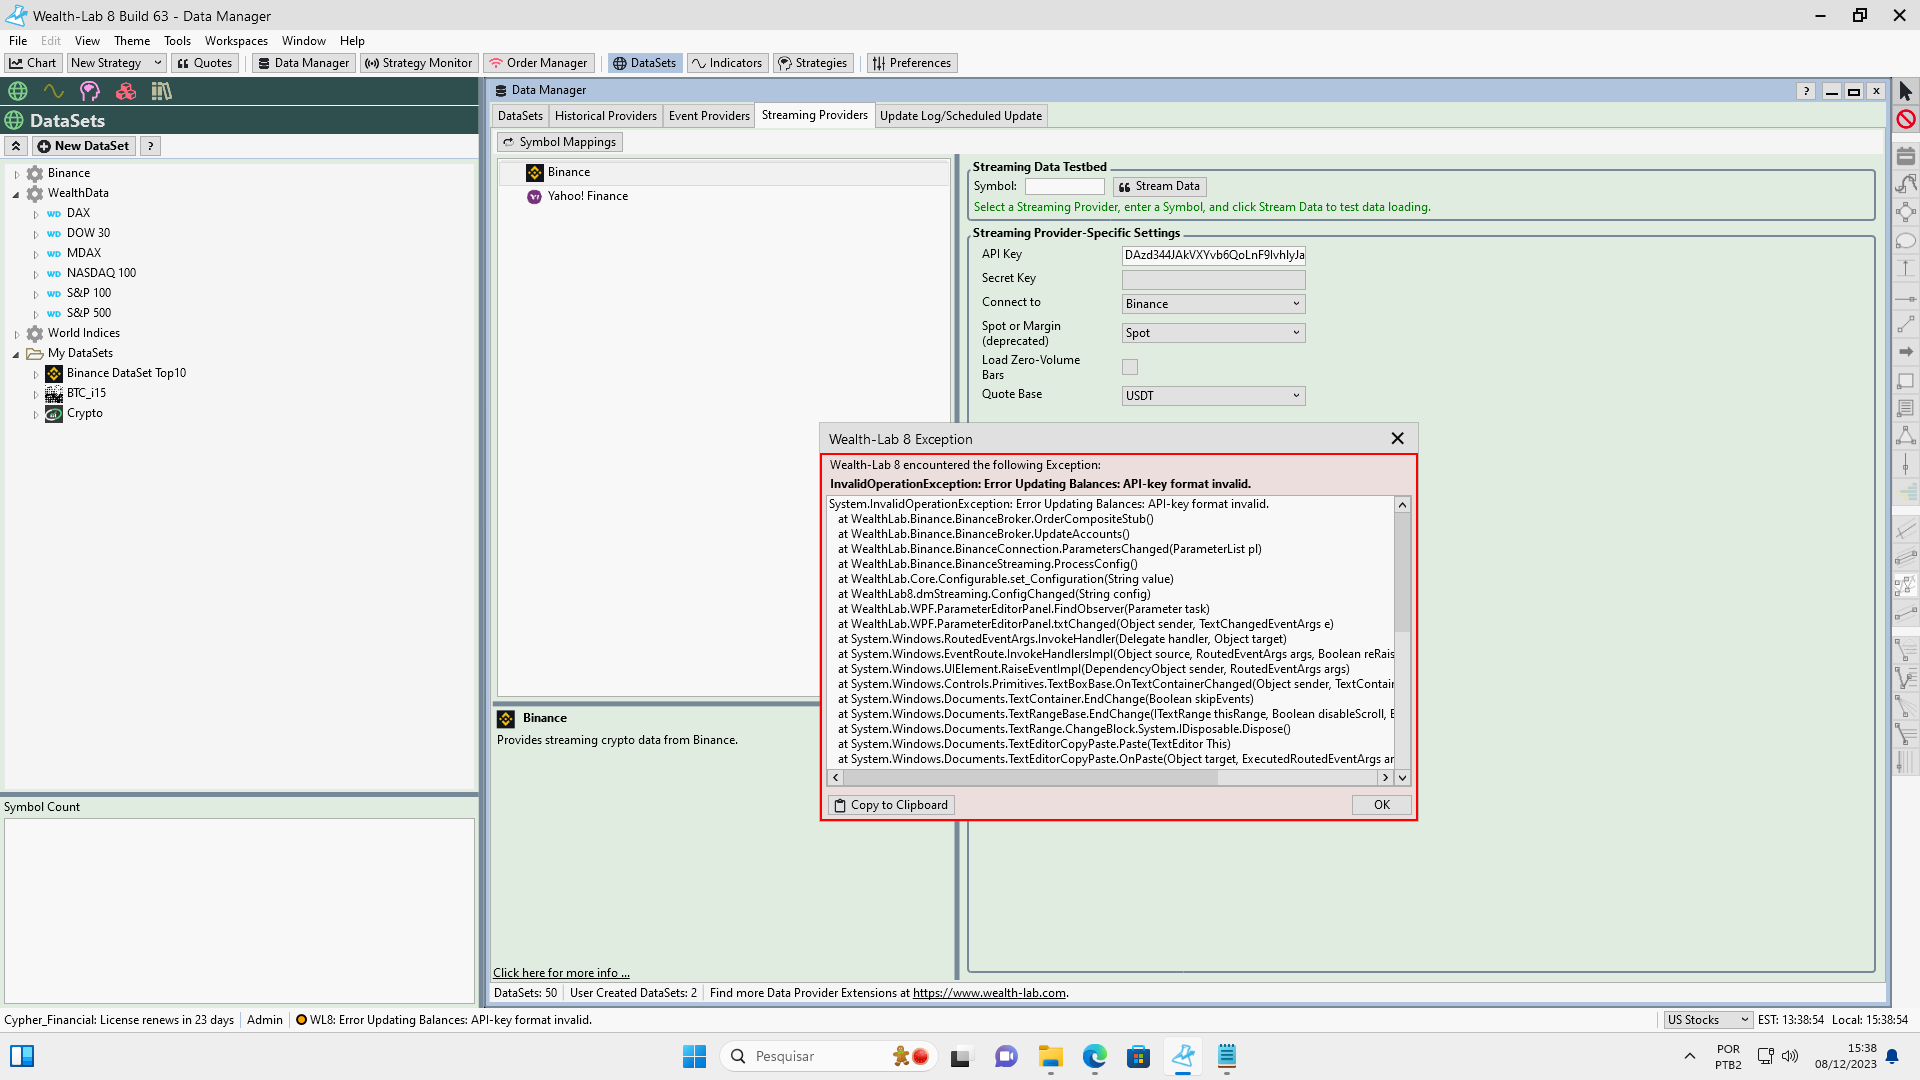Image resolution: width=1920 pixels, height=1080 pixels.
Task: Select the arrow pointer drawing tool
Action: point(1906,91)
